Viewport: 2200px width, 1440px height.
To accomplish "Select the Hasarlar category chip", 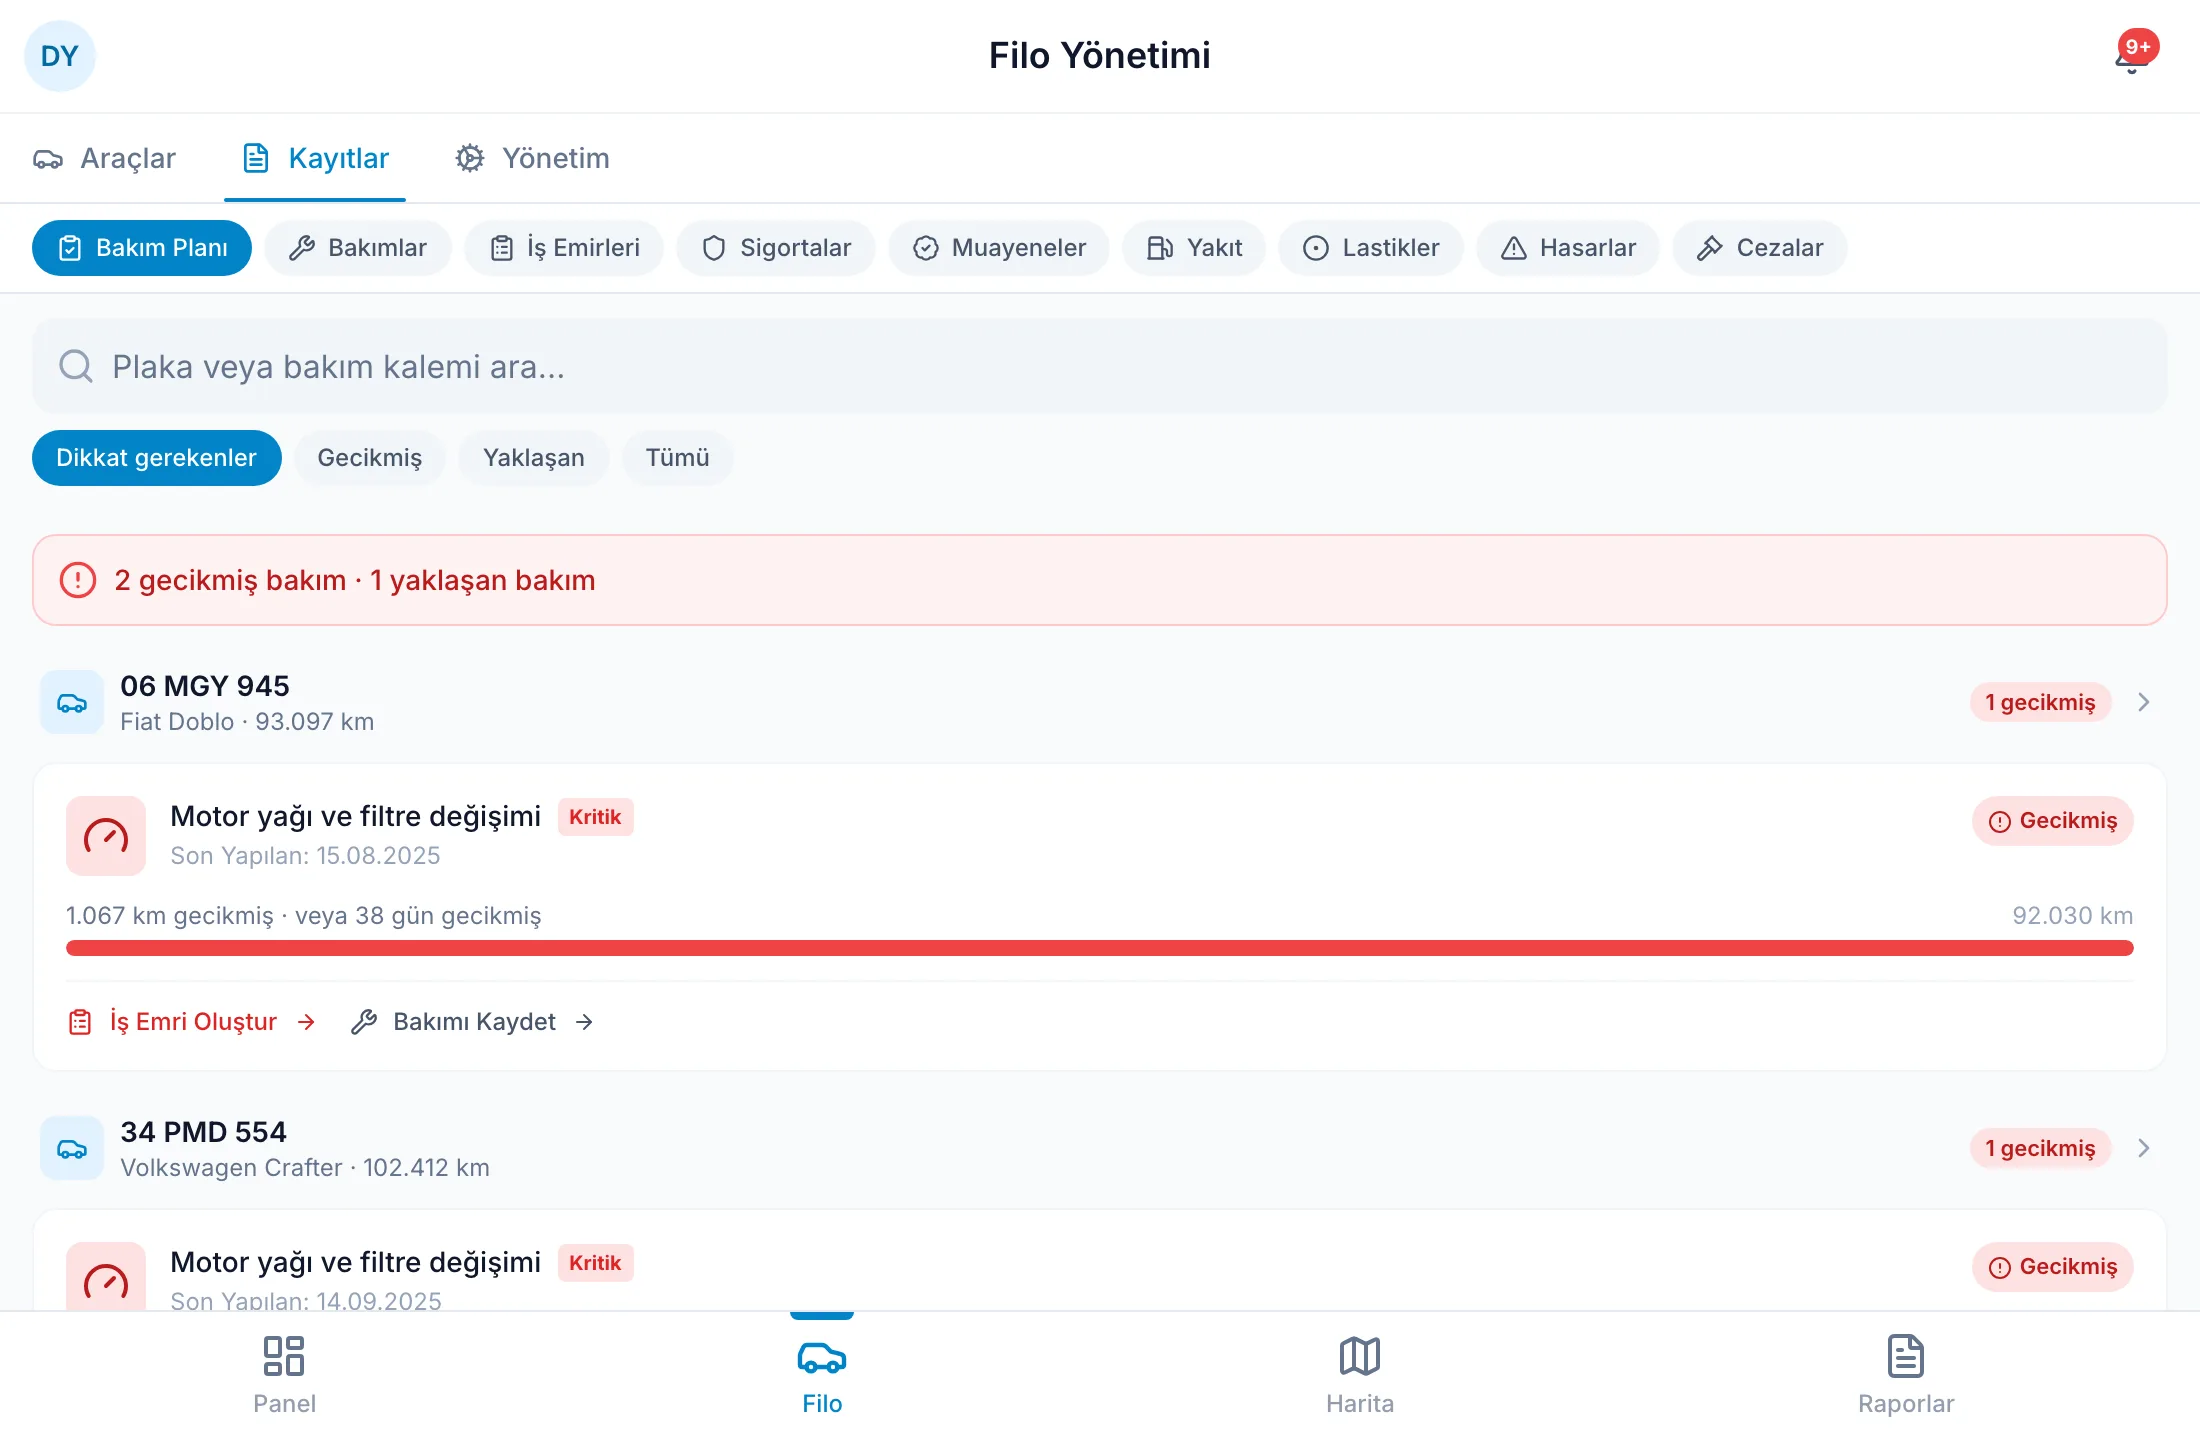I will pos(1568,248).
